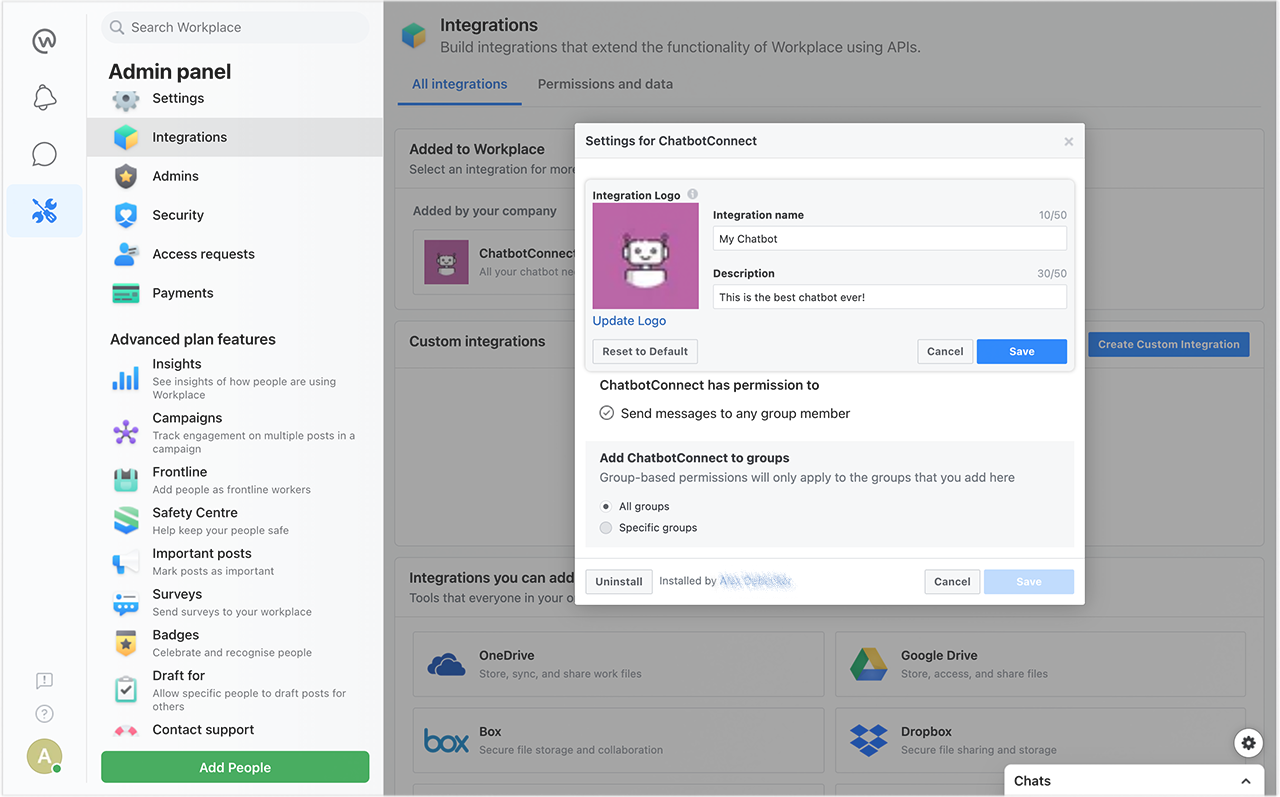Screen dimensions: 1280x797
Task: Click Cancel in the dialog footer
Action: pyautogui.click(x=952, y=582)
